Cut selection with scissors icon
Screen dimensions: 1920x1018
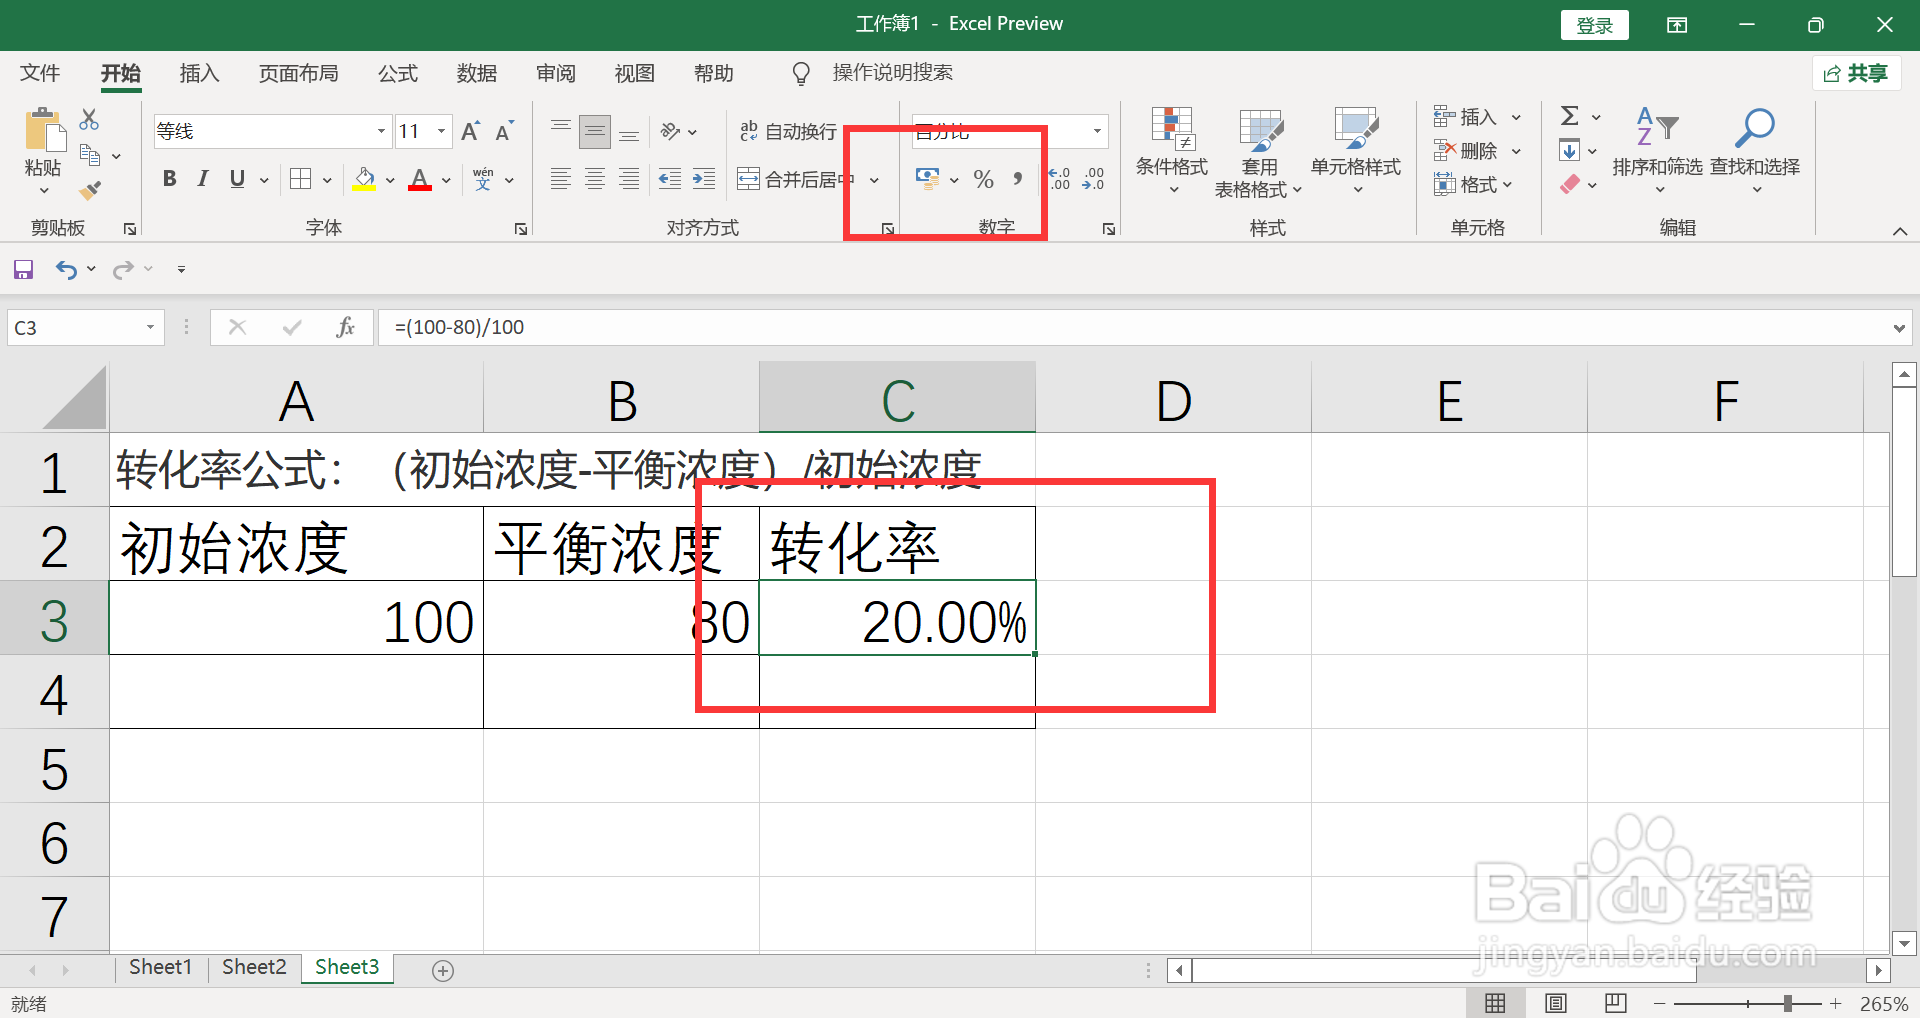click(x=89, y=120)
